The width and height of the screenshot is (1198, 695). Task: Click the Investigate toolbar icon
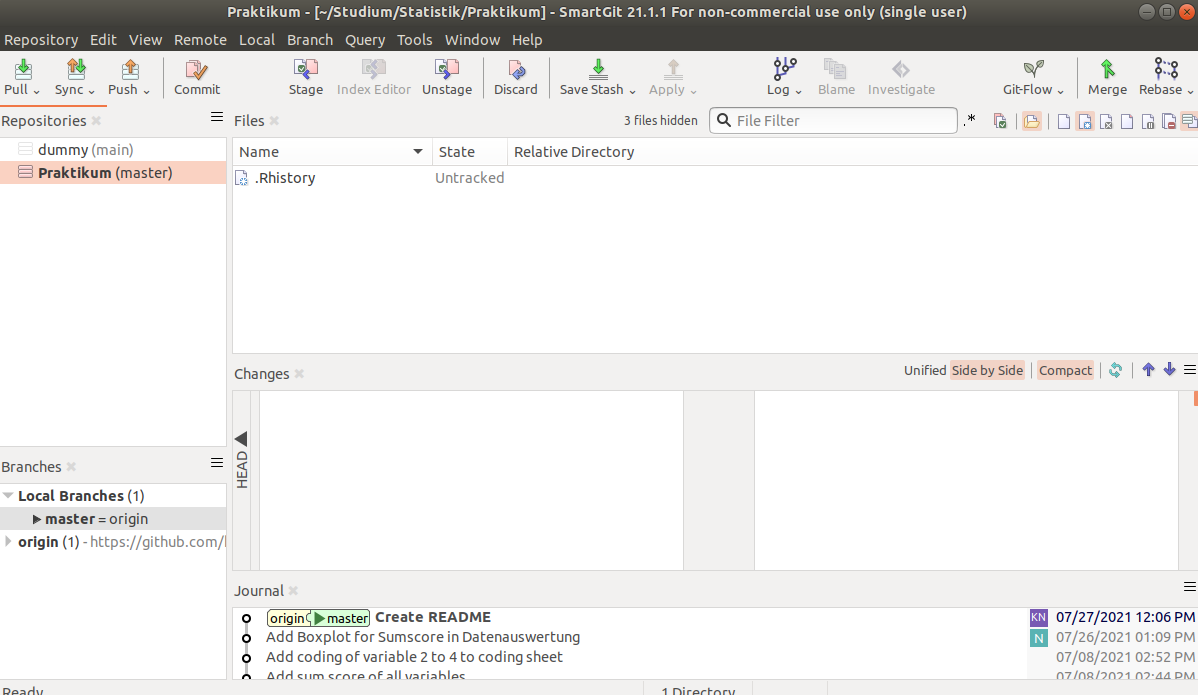[x=901, y=70]
